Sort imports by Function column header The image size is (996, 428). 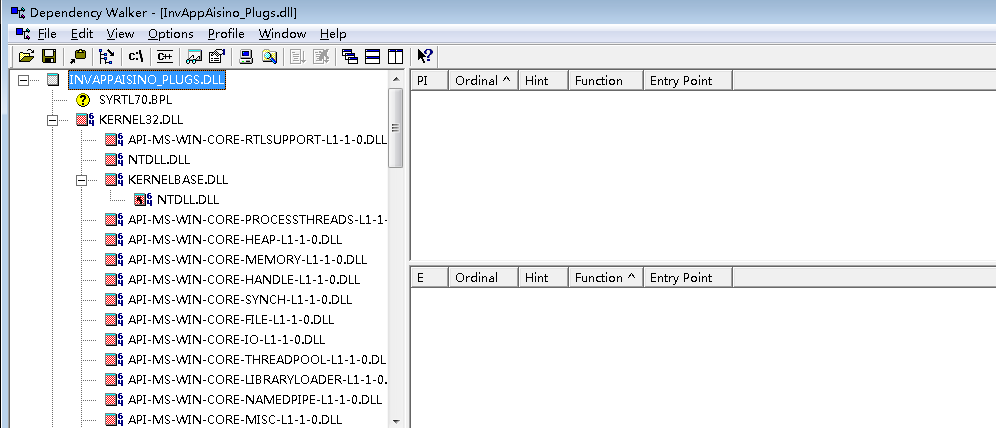tap(605, 81)
